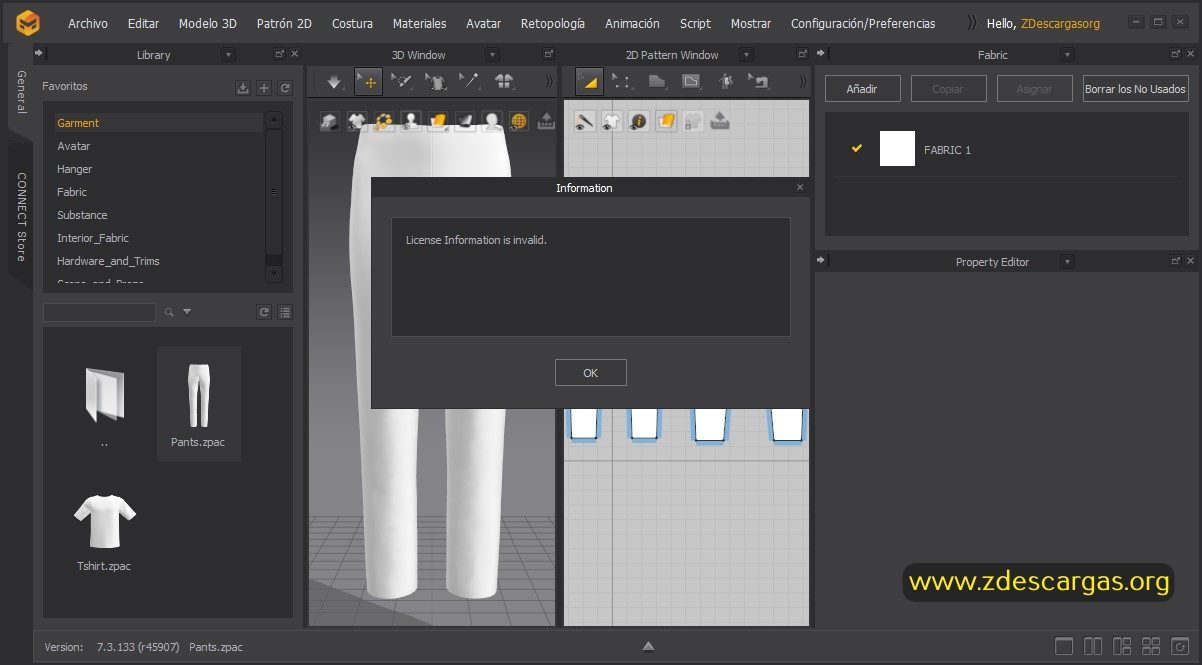Select the avatar tape tool in 2D toolbar
1202x665 pixels.
point(725,82)
